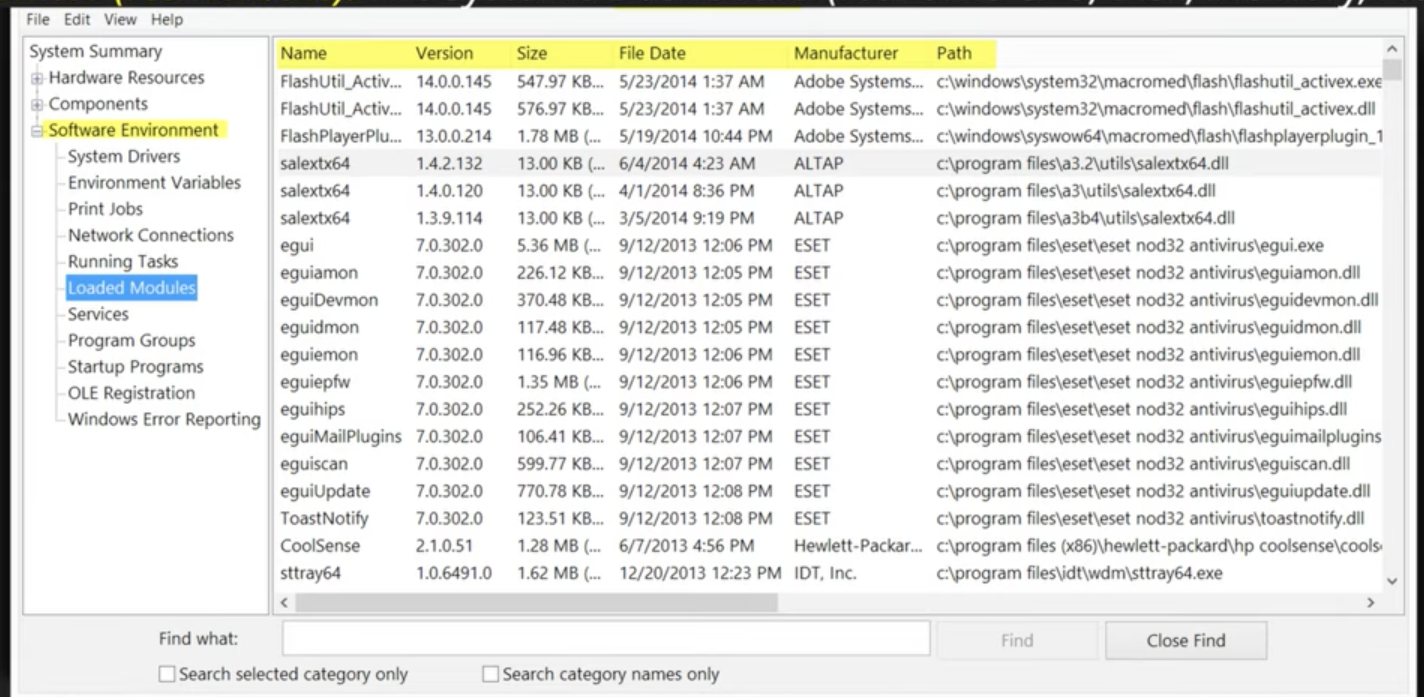Sort list by File Date column header

[x=701, y=53]
